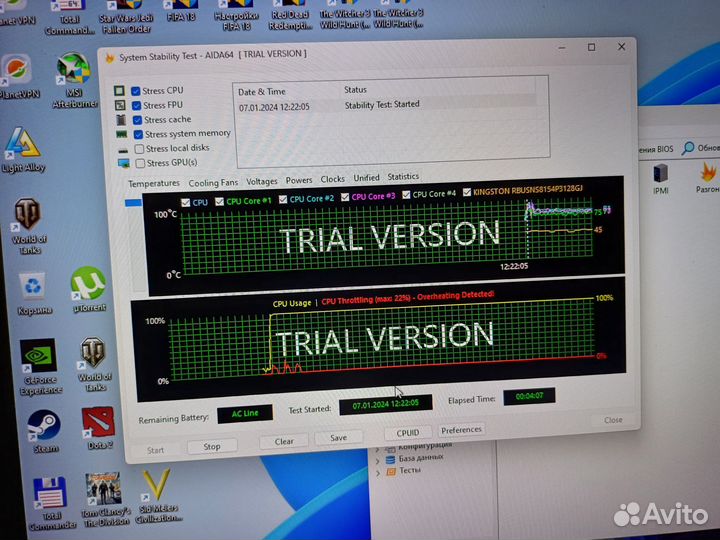
Task: Open the PlanetVPN shortcut beside MSI Afterburner
Action: coord(18,75)
